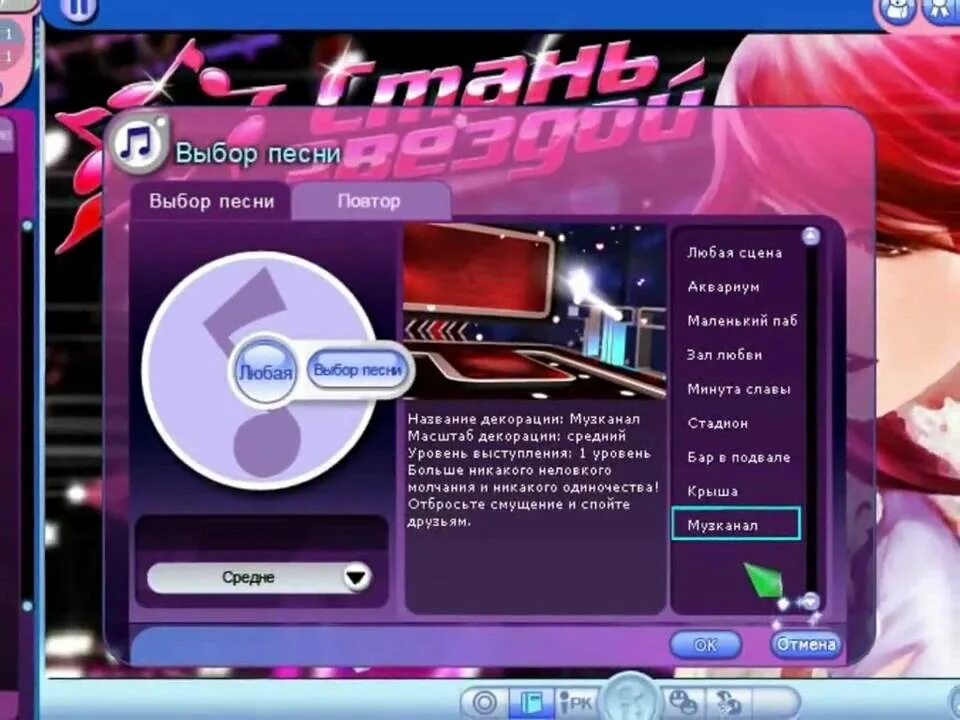Click the pause button at top
The height and width of the screenshot is (720, 960).
[79, 9]
